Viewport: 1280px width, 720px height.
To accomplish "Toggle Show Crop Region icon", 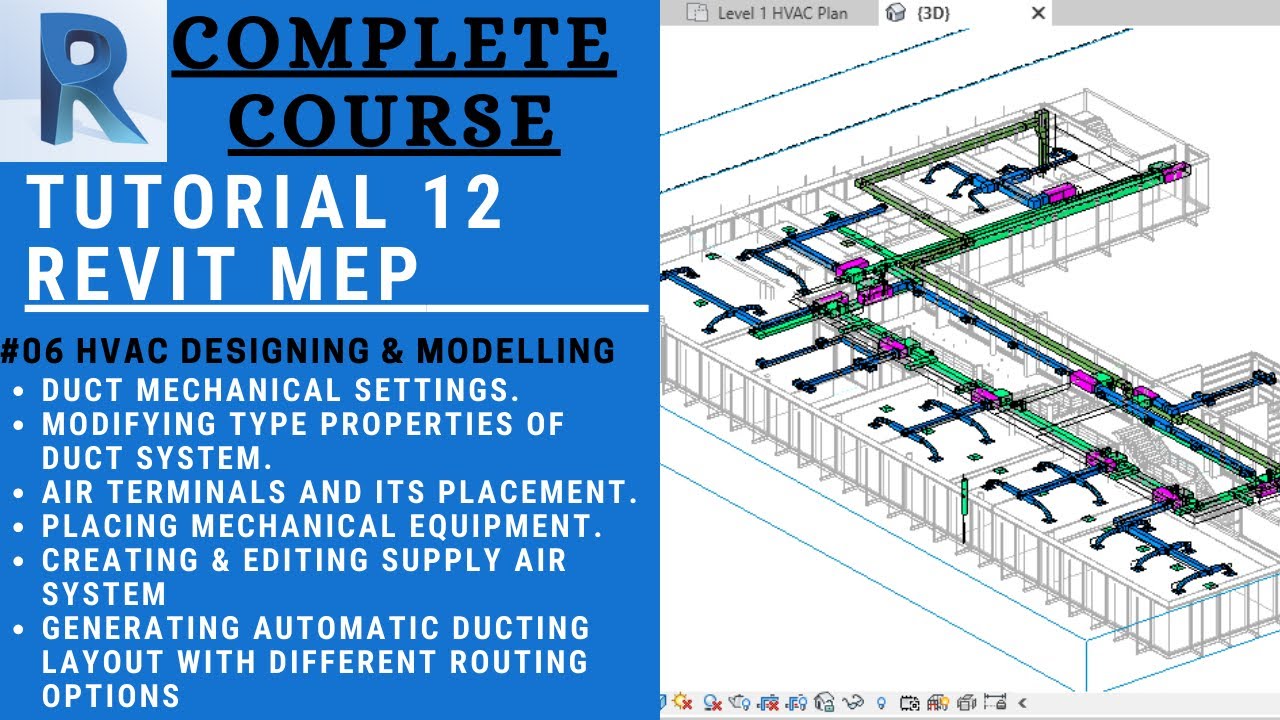I will tap(797, 703).
